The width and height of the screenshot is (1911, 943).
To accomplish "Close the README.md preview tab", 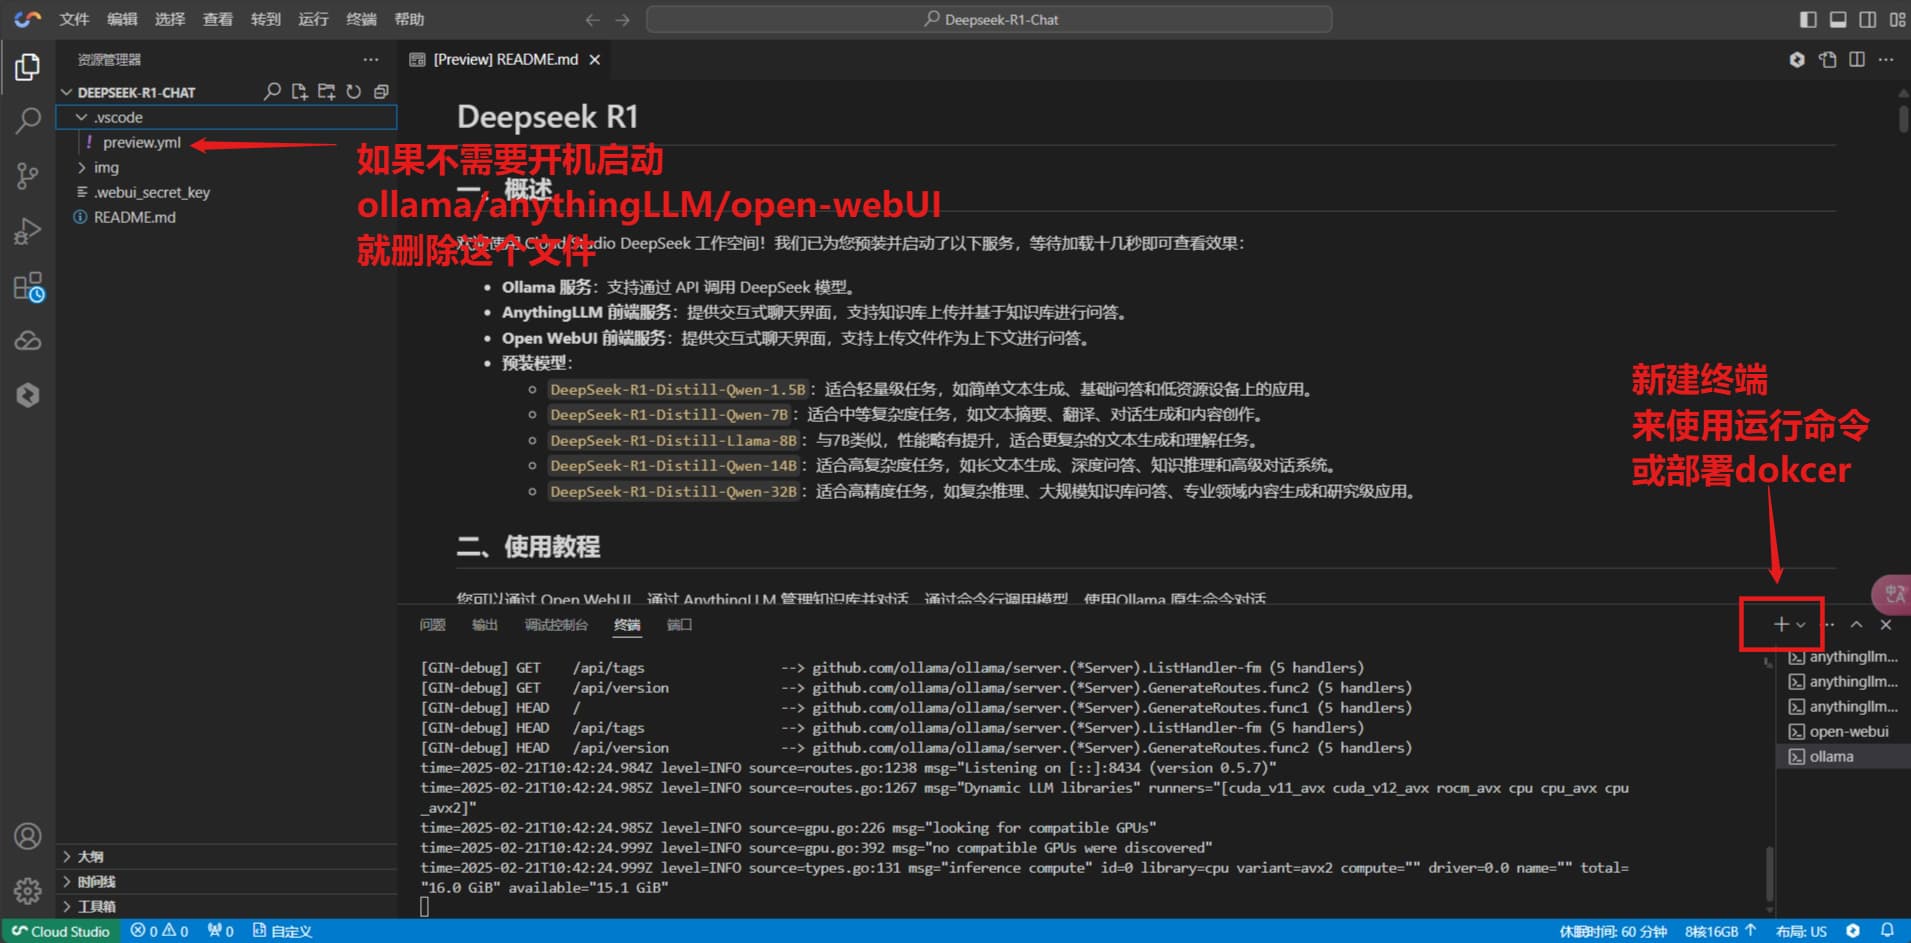I will pos(595,60).
